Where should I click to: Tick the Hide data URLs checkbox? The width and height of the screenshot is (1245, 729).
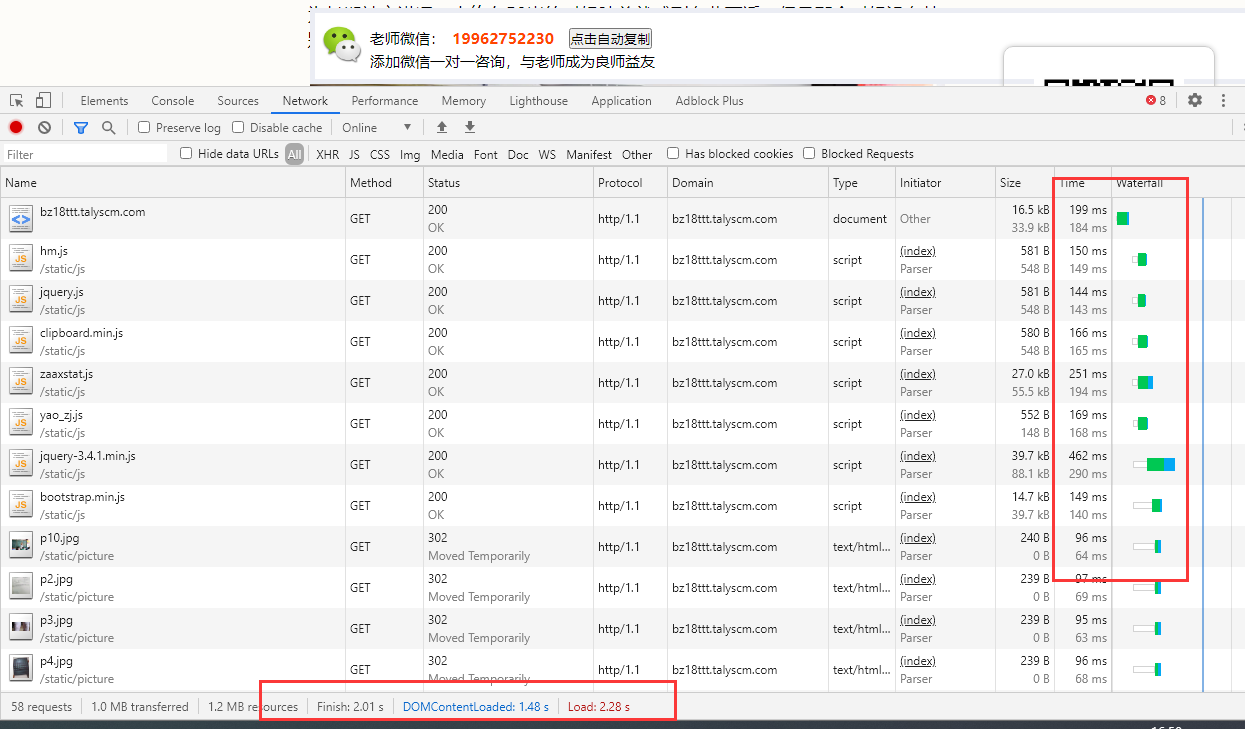click(x=186, y=154)
